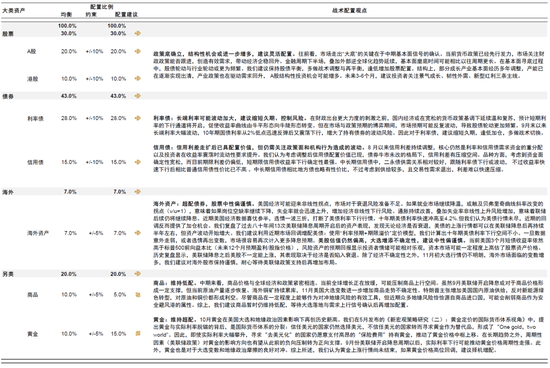Click the arrow icon in the A股 row
This screenshot has width=550, height=368.
tap(138, 51)
